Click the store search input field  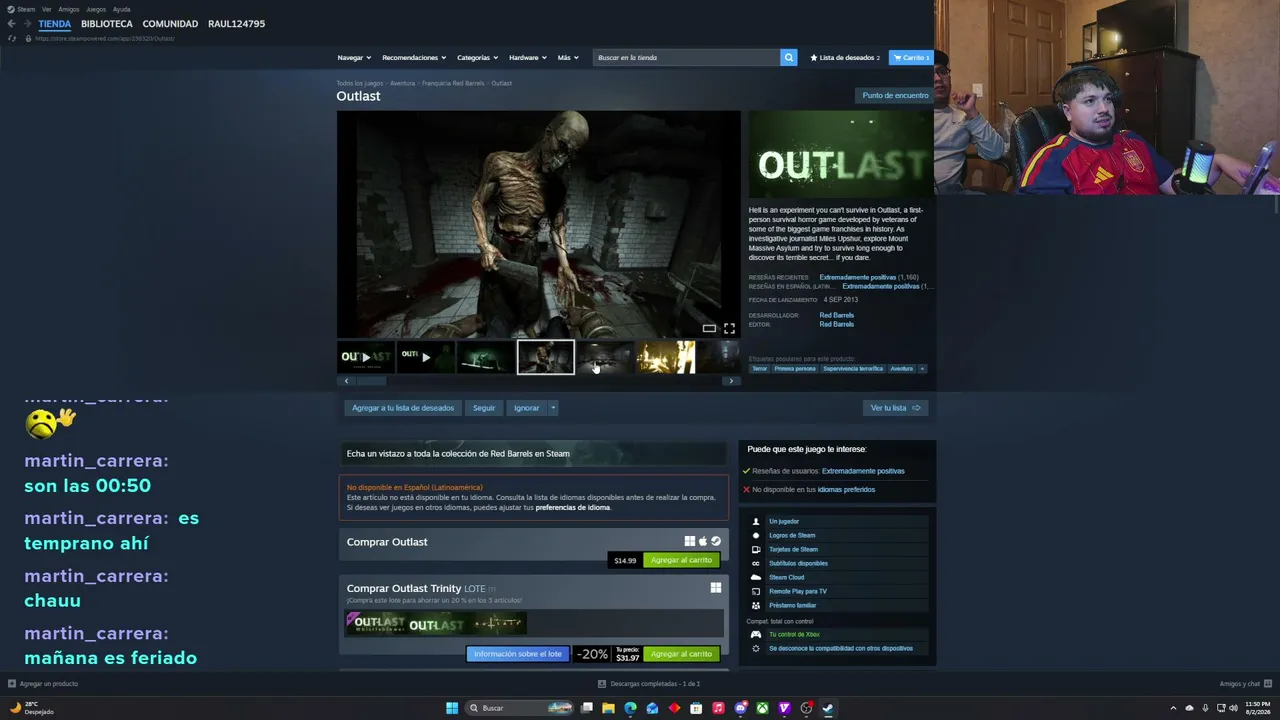click(x=686, y=57)
